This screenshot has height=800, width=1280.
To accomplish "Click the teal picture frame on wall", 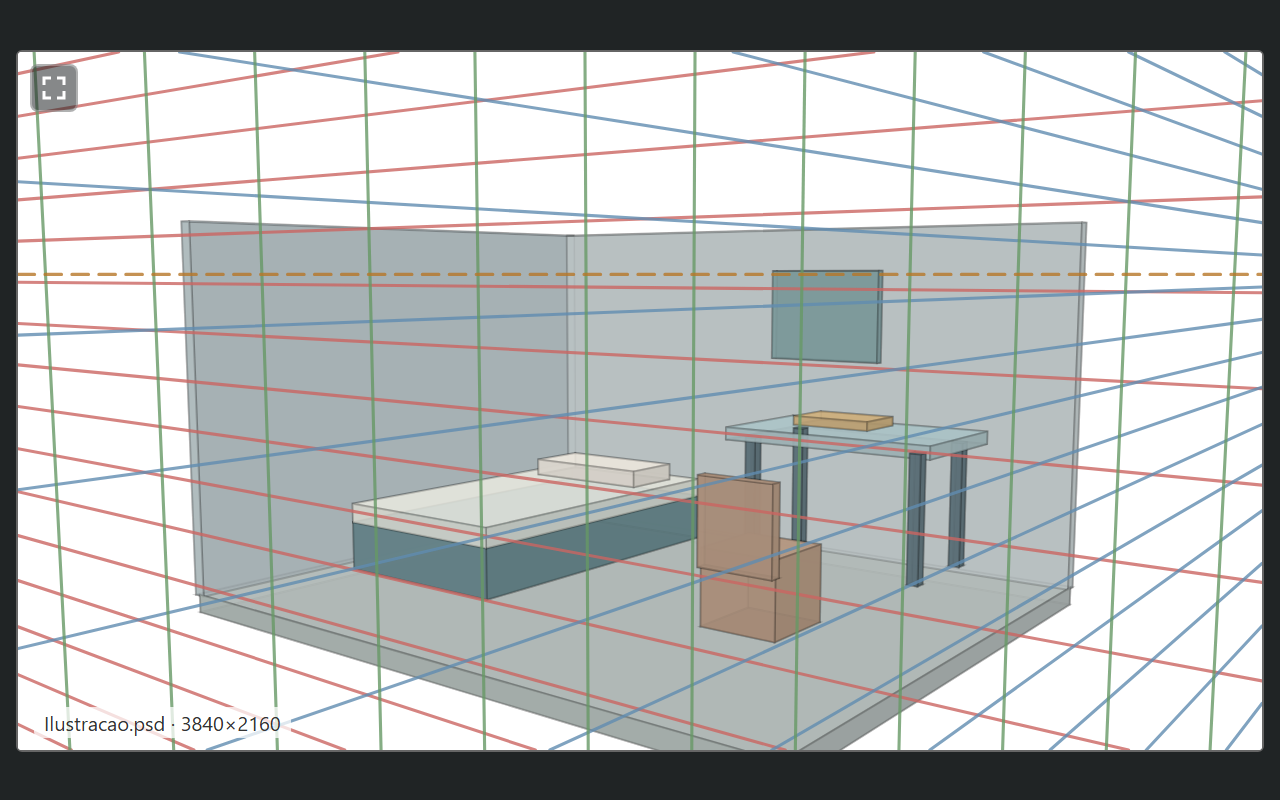I will (826, 316).
